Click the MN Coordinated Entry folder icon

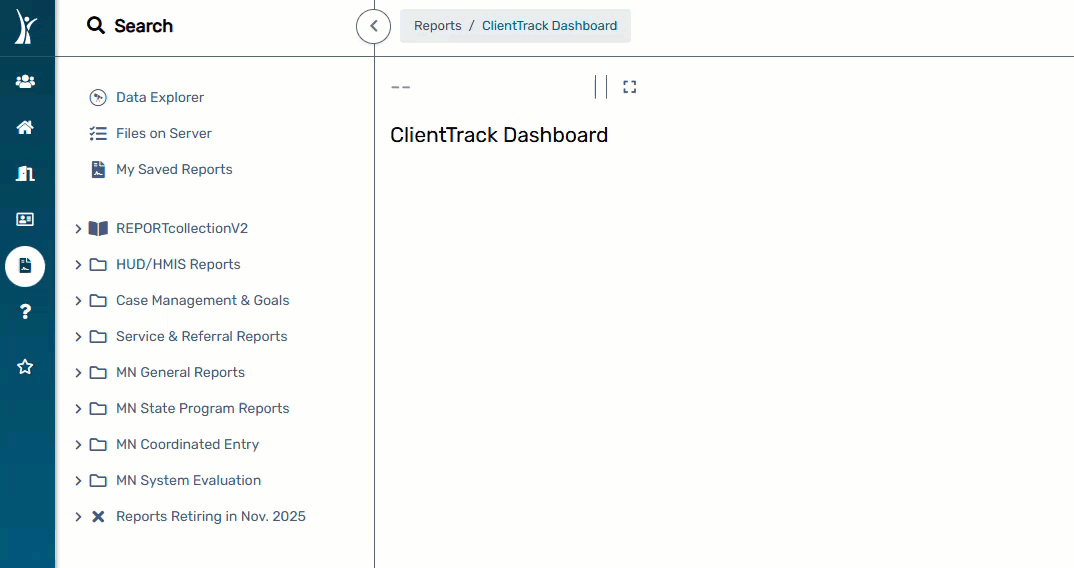(98, 444)
